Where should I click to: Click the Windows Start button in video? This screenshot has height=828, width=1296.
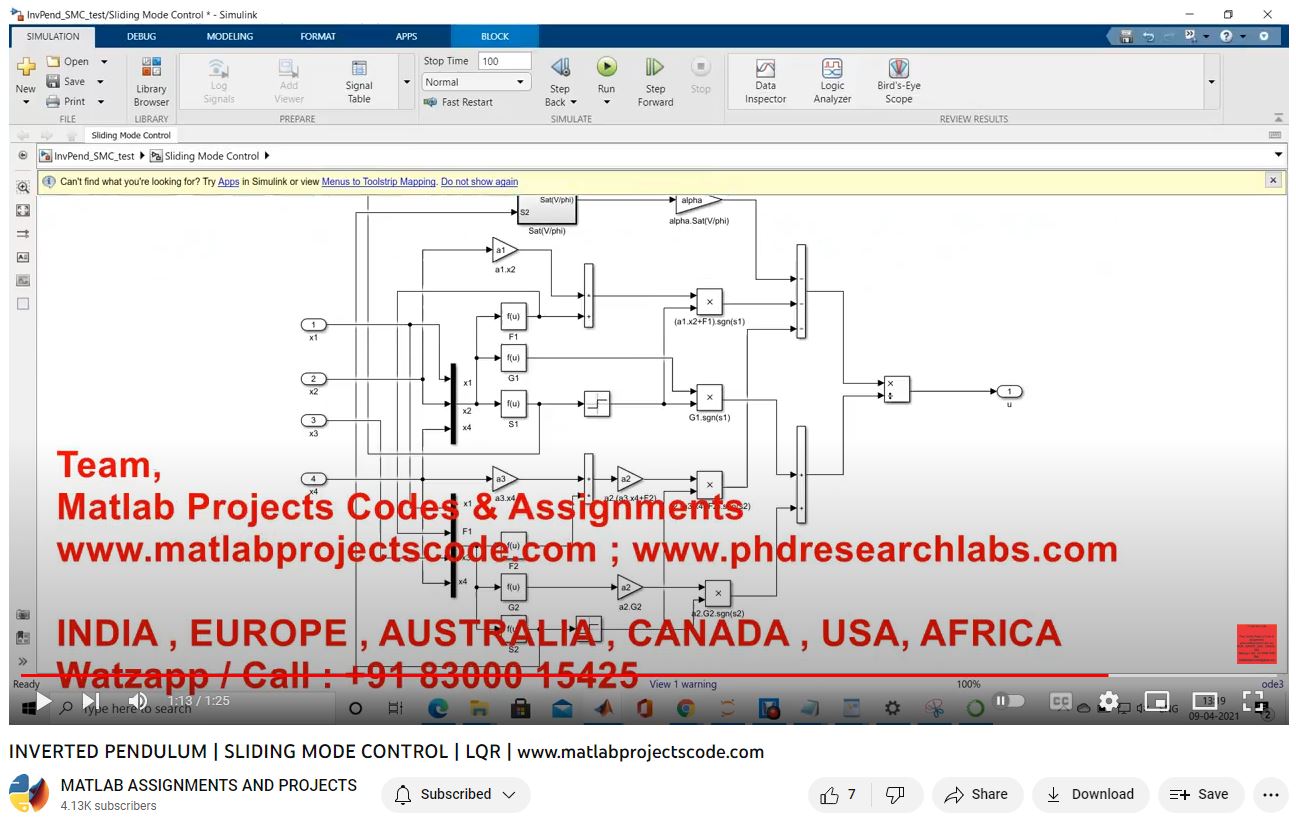tap(28, 708)
